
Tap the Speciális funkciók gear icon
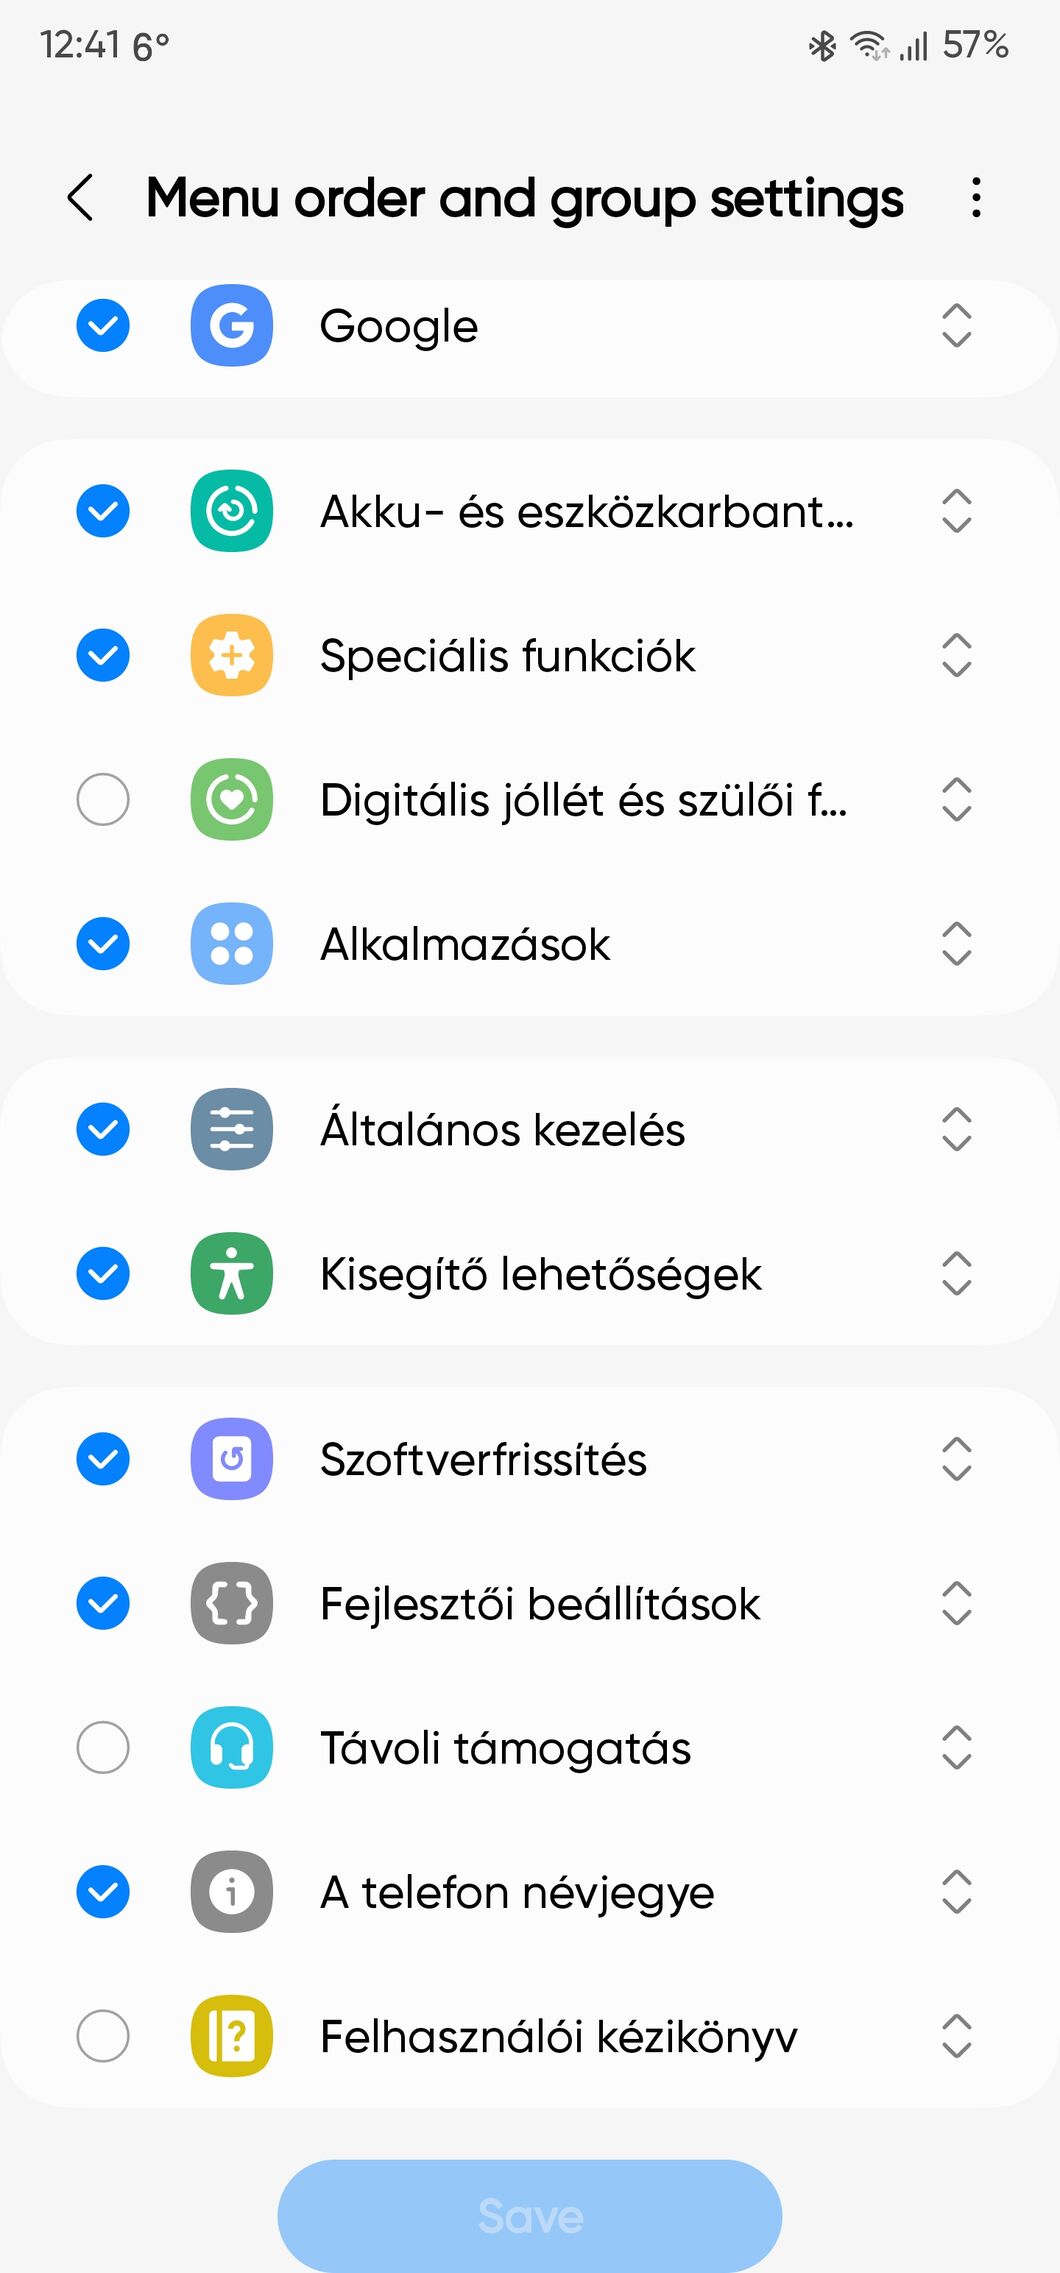(231, 655)
